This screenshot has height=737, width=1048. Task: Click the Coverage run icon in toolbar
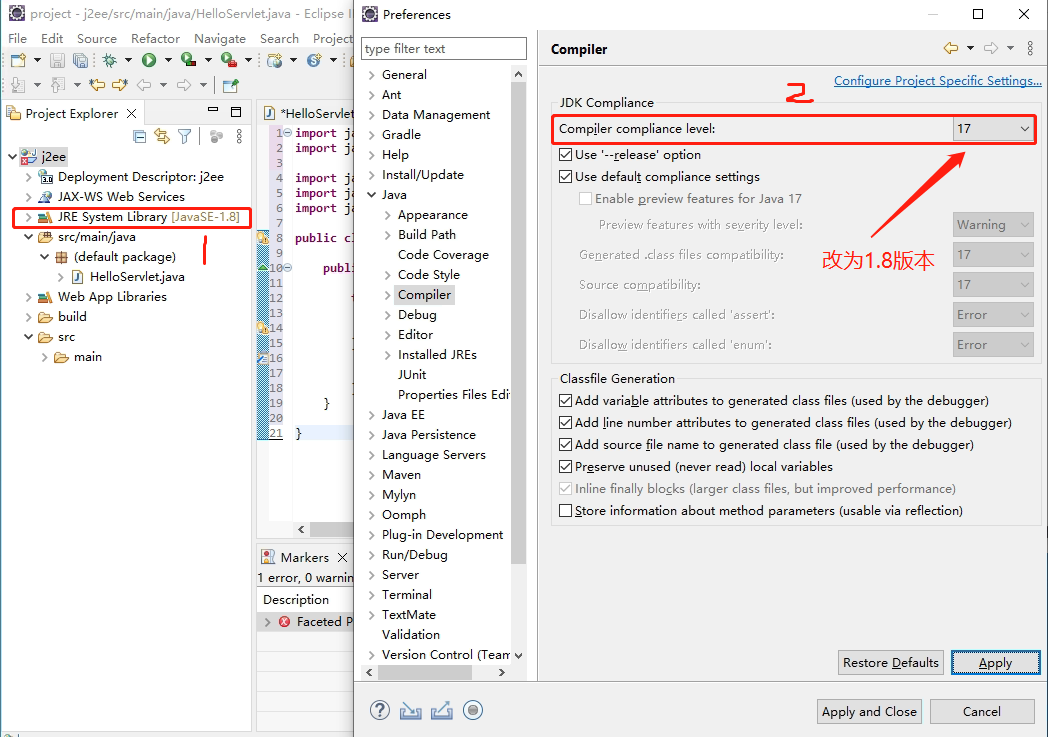[188, 60]
